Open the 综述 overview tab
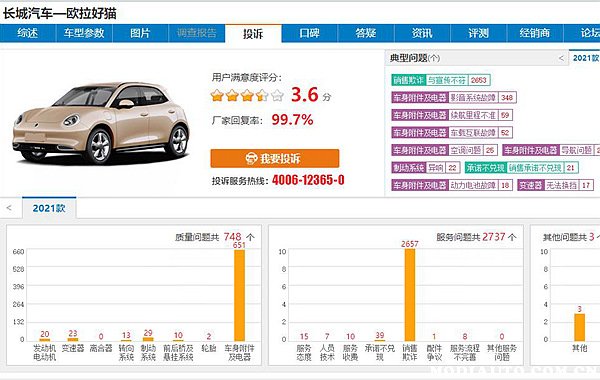This screenshot has width=600, height=380. [28, 33]
